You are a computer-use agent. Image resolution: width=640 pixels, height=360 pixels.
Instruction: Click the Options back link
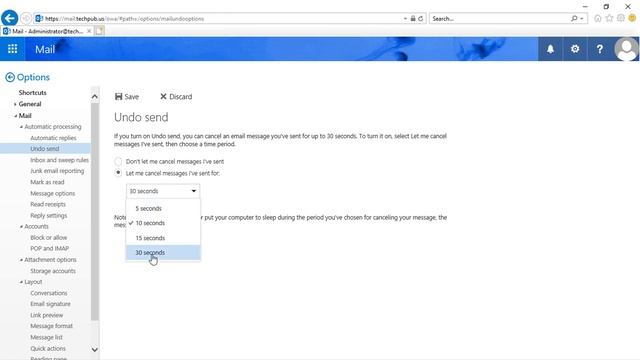click(33, 77)
